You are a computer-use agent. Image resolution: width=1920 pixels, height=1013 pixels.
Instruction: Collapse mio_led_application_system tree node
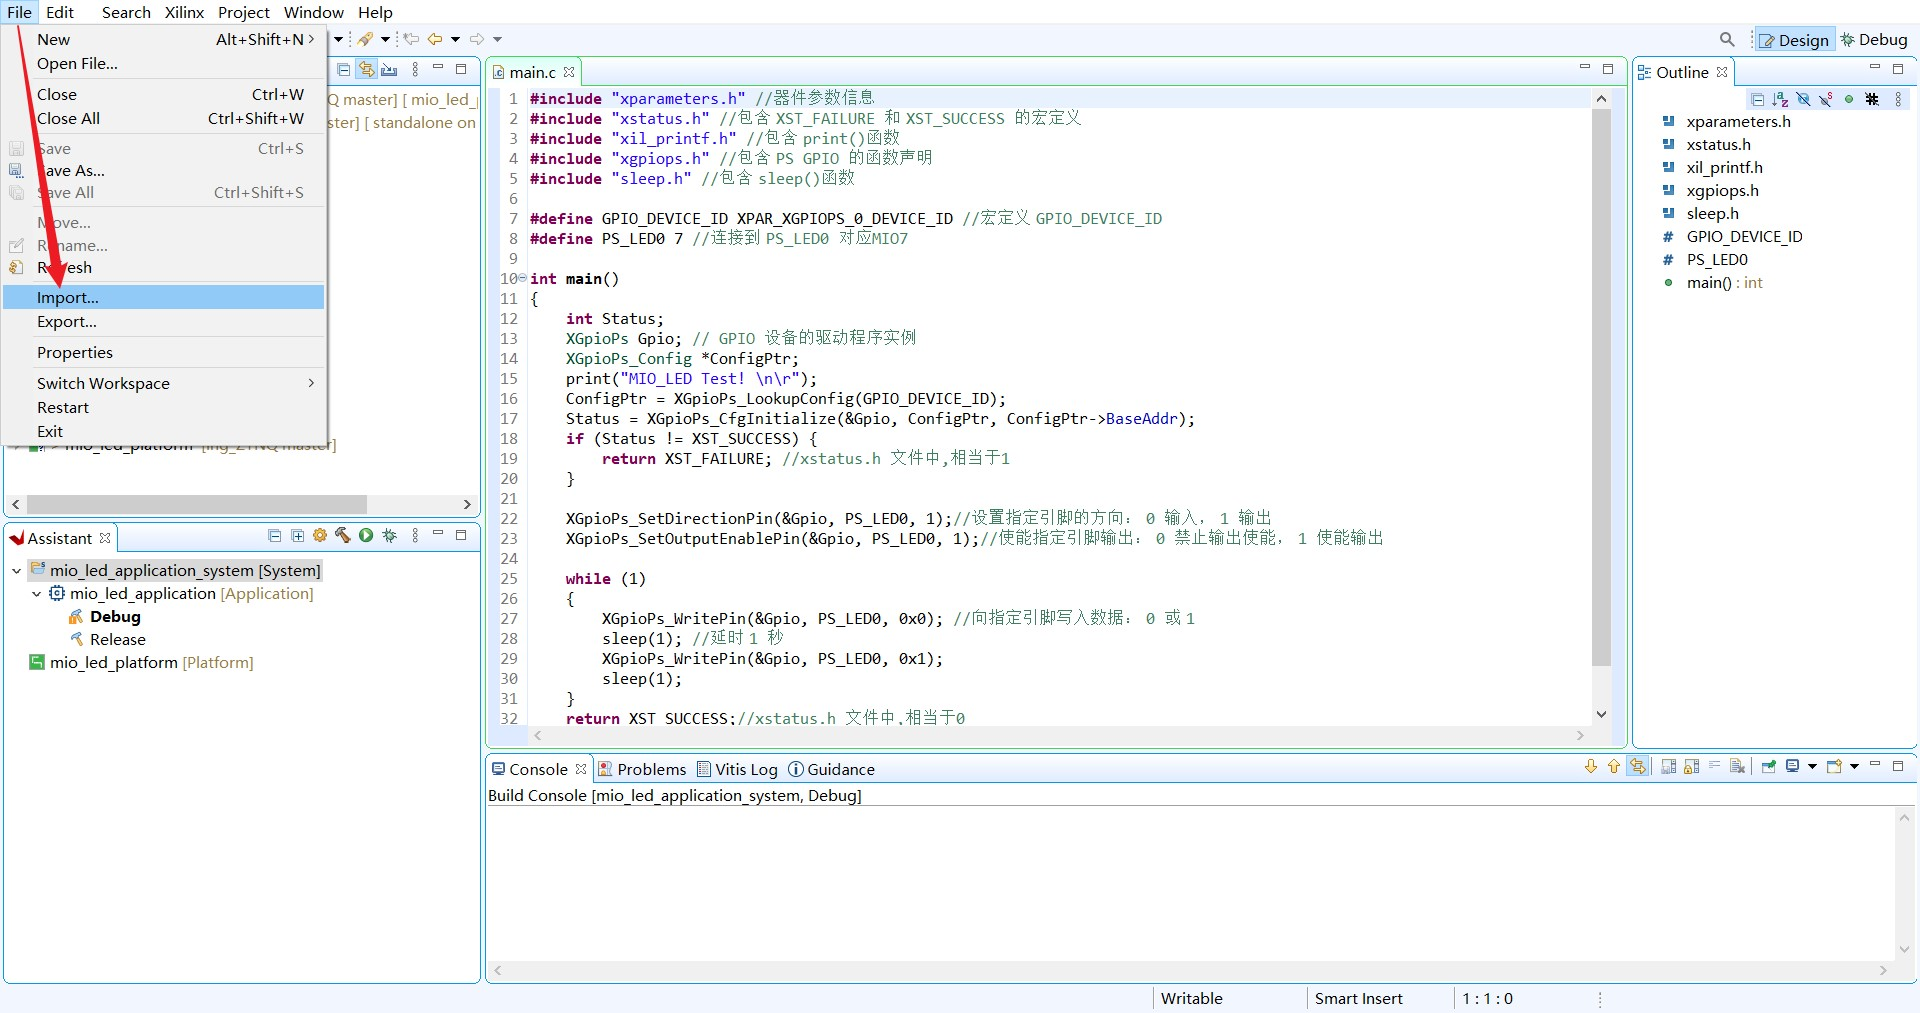(x=17, y=571)
